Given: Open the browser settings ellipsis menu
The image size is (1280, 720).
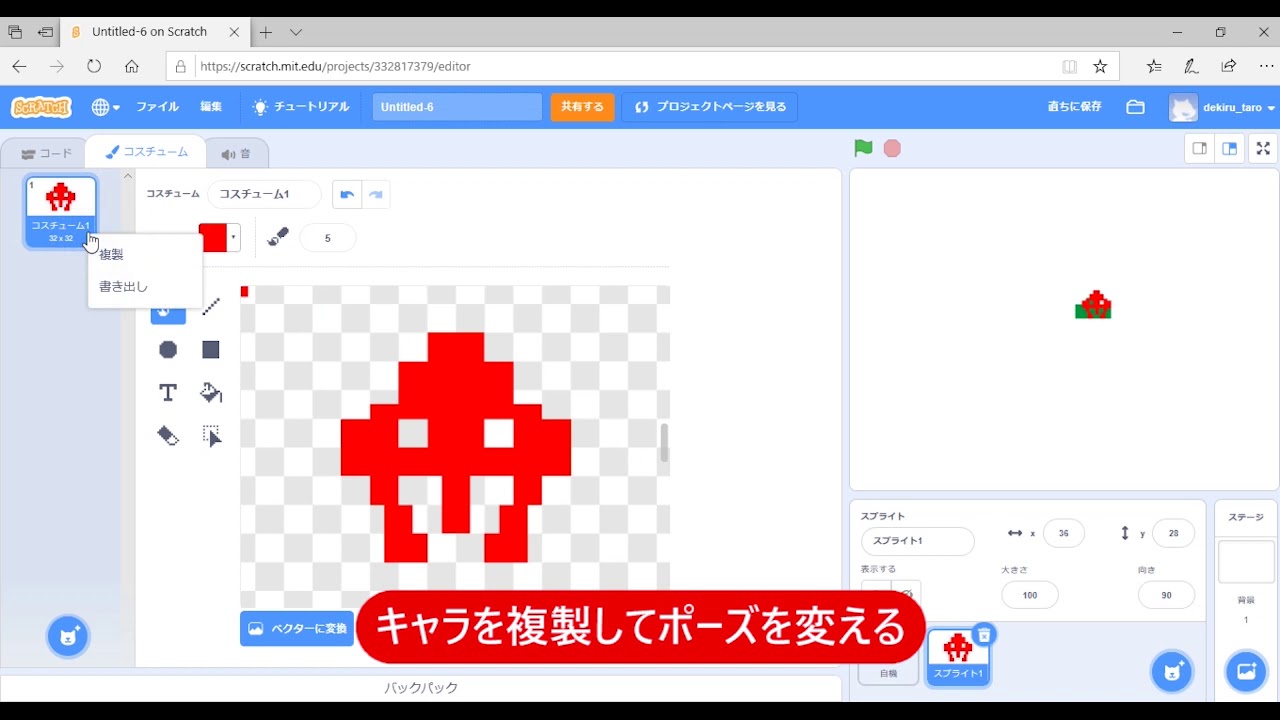Looking at the screenshot, I should point(1266,66).
